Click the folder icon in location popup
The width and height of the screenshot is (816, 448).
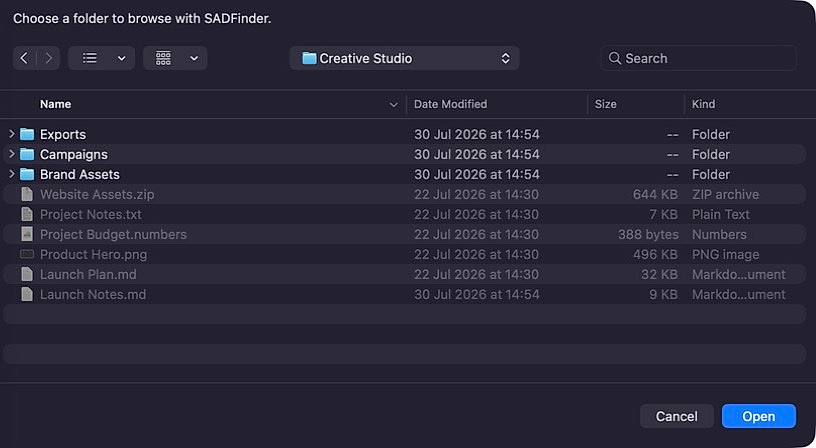309,58
